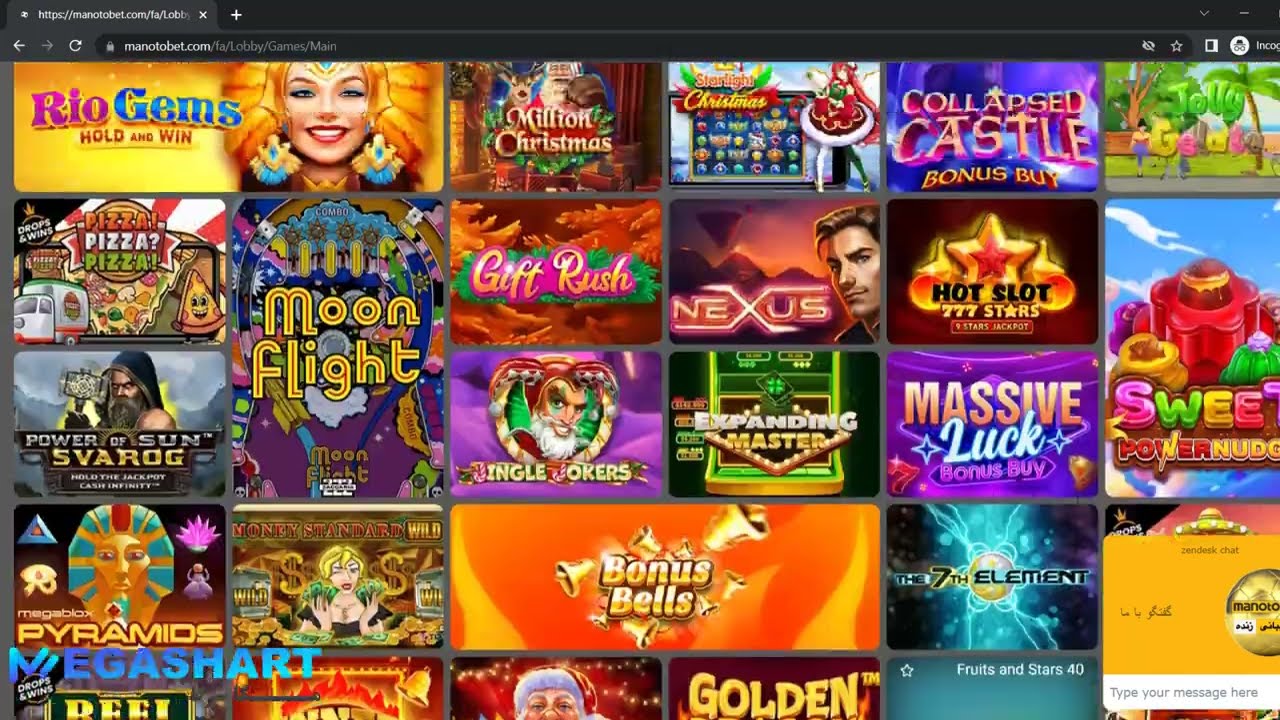Click the browser back arrow
This screenshot has height=720, width=1280.
(x=19, y=46)
